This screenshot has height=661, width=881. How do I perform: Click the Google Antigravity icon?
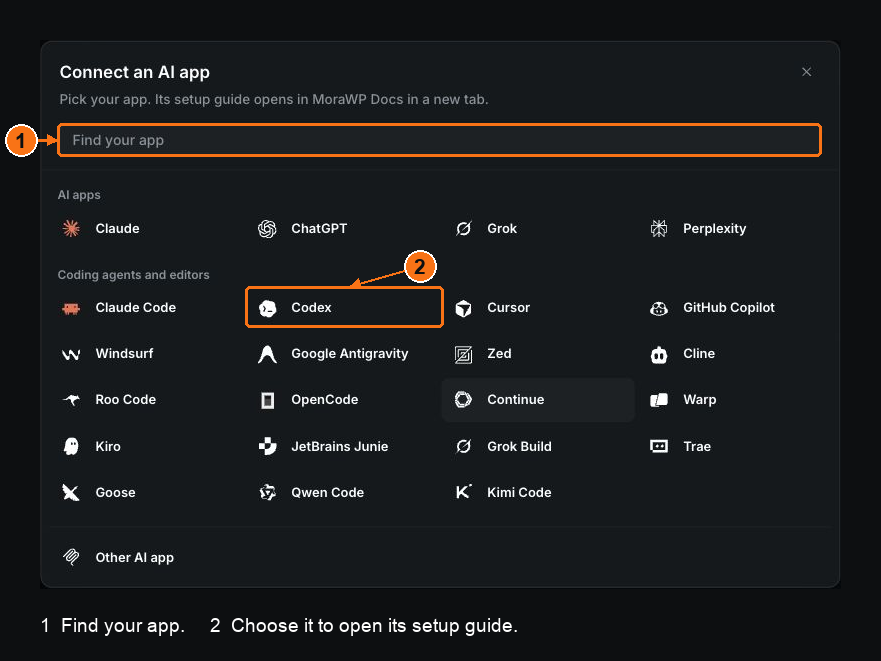[267, 354]
